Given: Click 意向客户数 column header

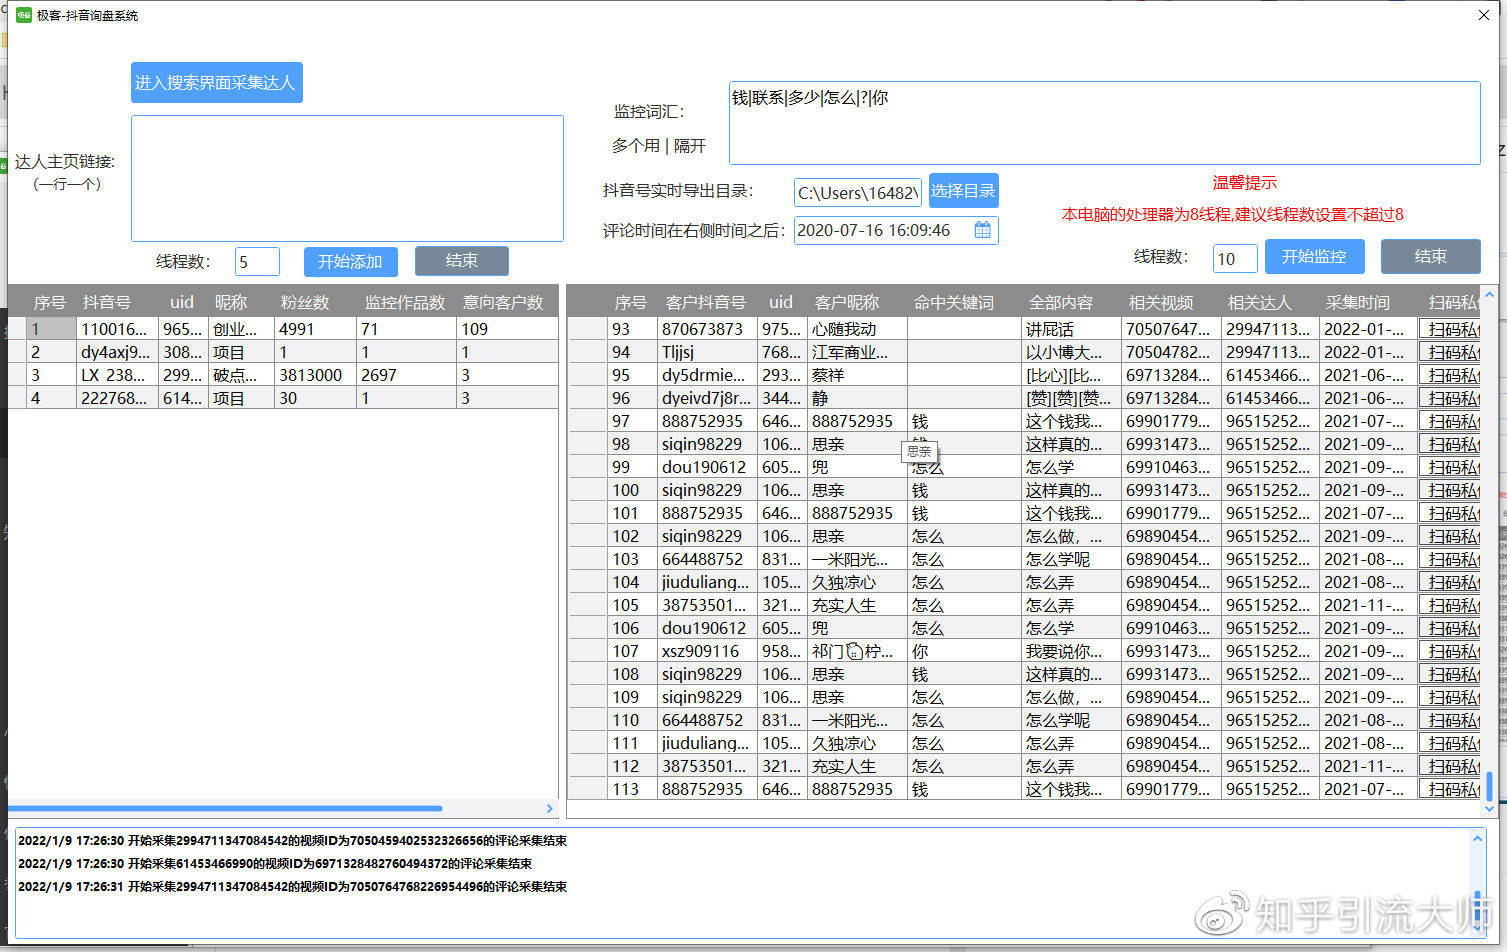Looking at the screenshot, I should coord(503,302).
